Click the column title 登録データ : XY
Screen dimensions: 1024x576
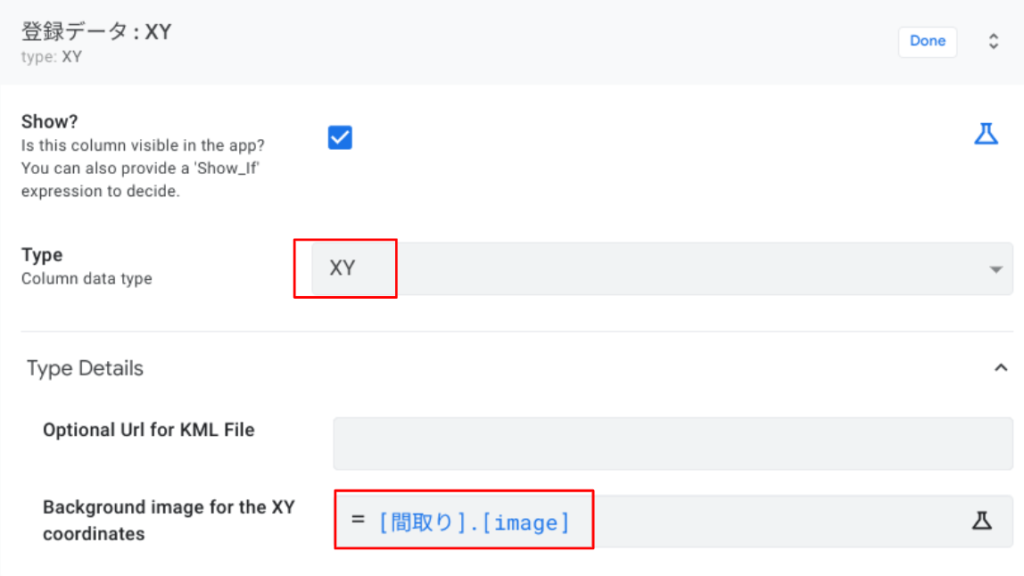pos(96,31)
